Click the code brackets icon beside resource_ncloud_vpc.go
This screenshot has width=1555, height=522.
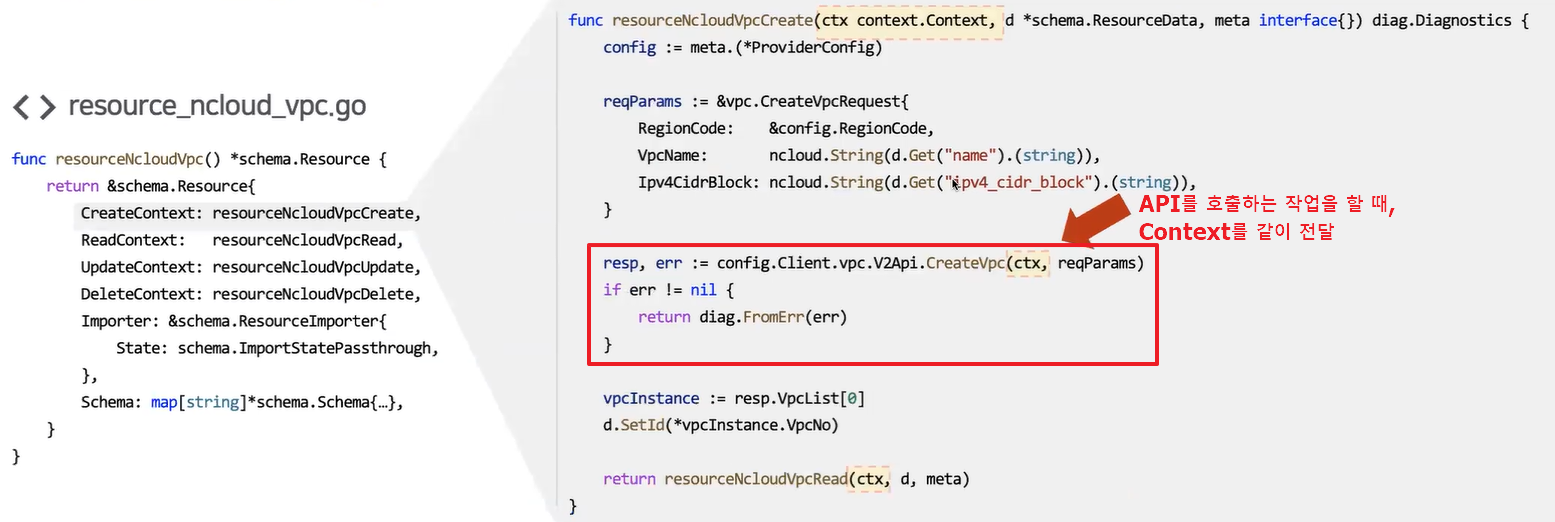pyautogui.click(x=34, y=106)
